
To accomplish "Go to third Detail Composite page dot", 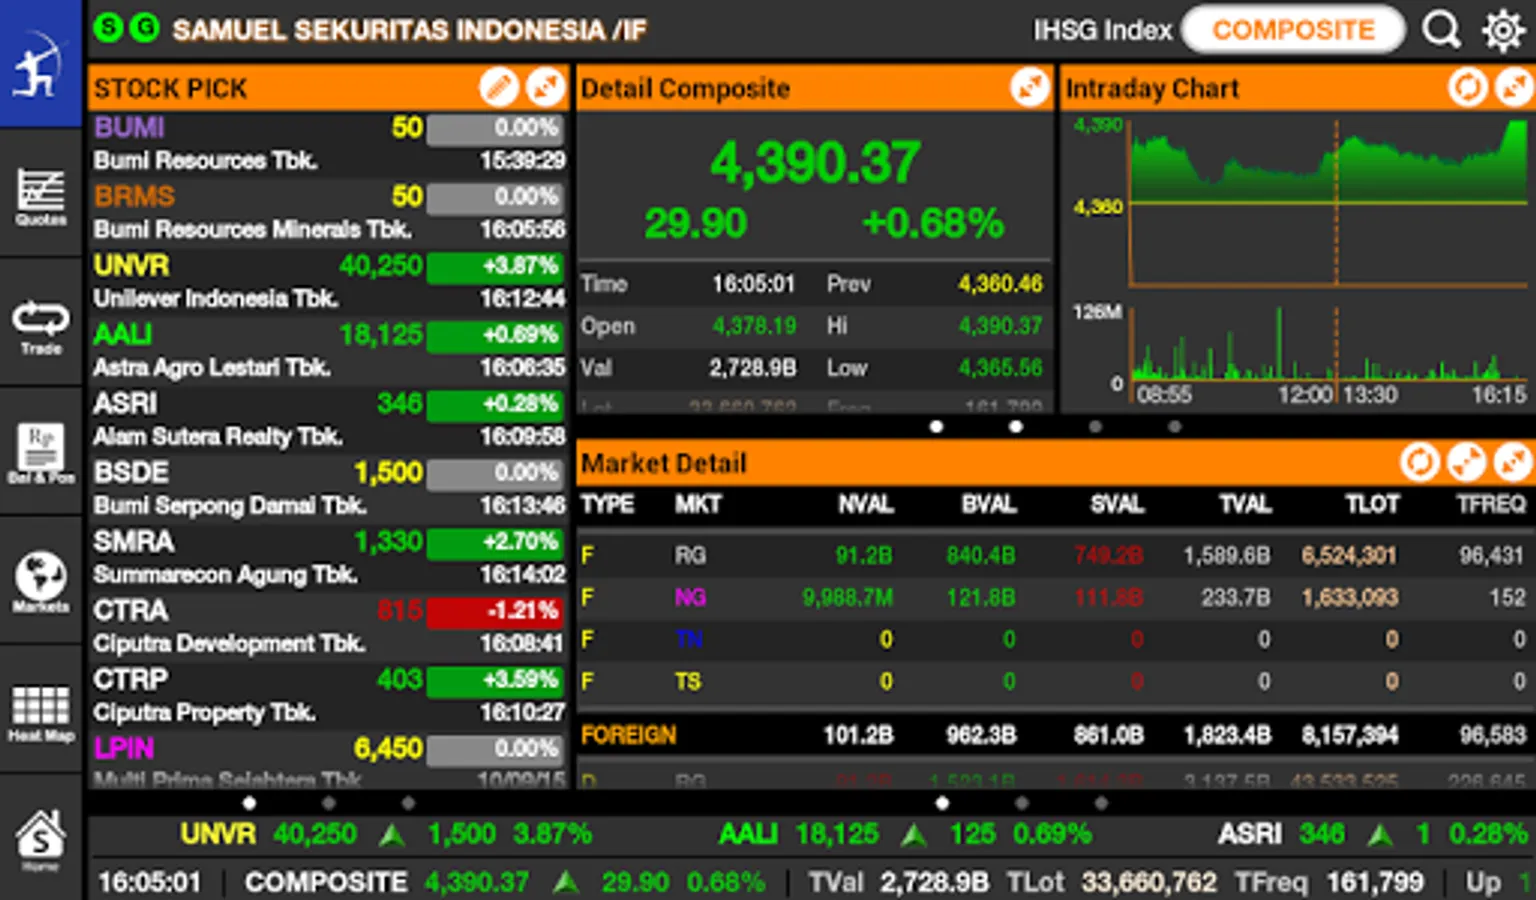I will click(x=1095, y=427).
